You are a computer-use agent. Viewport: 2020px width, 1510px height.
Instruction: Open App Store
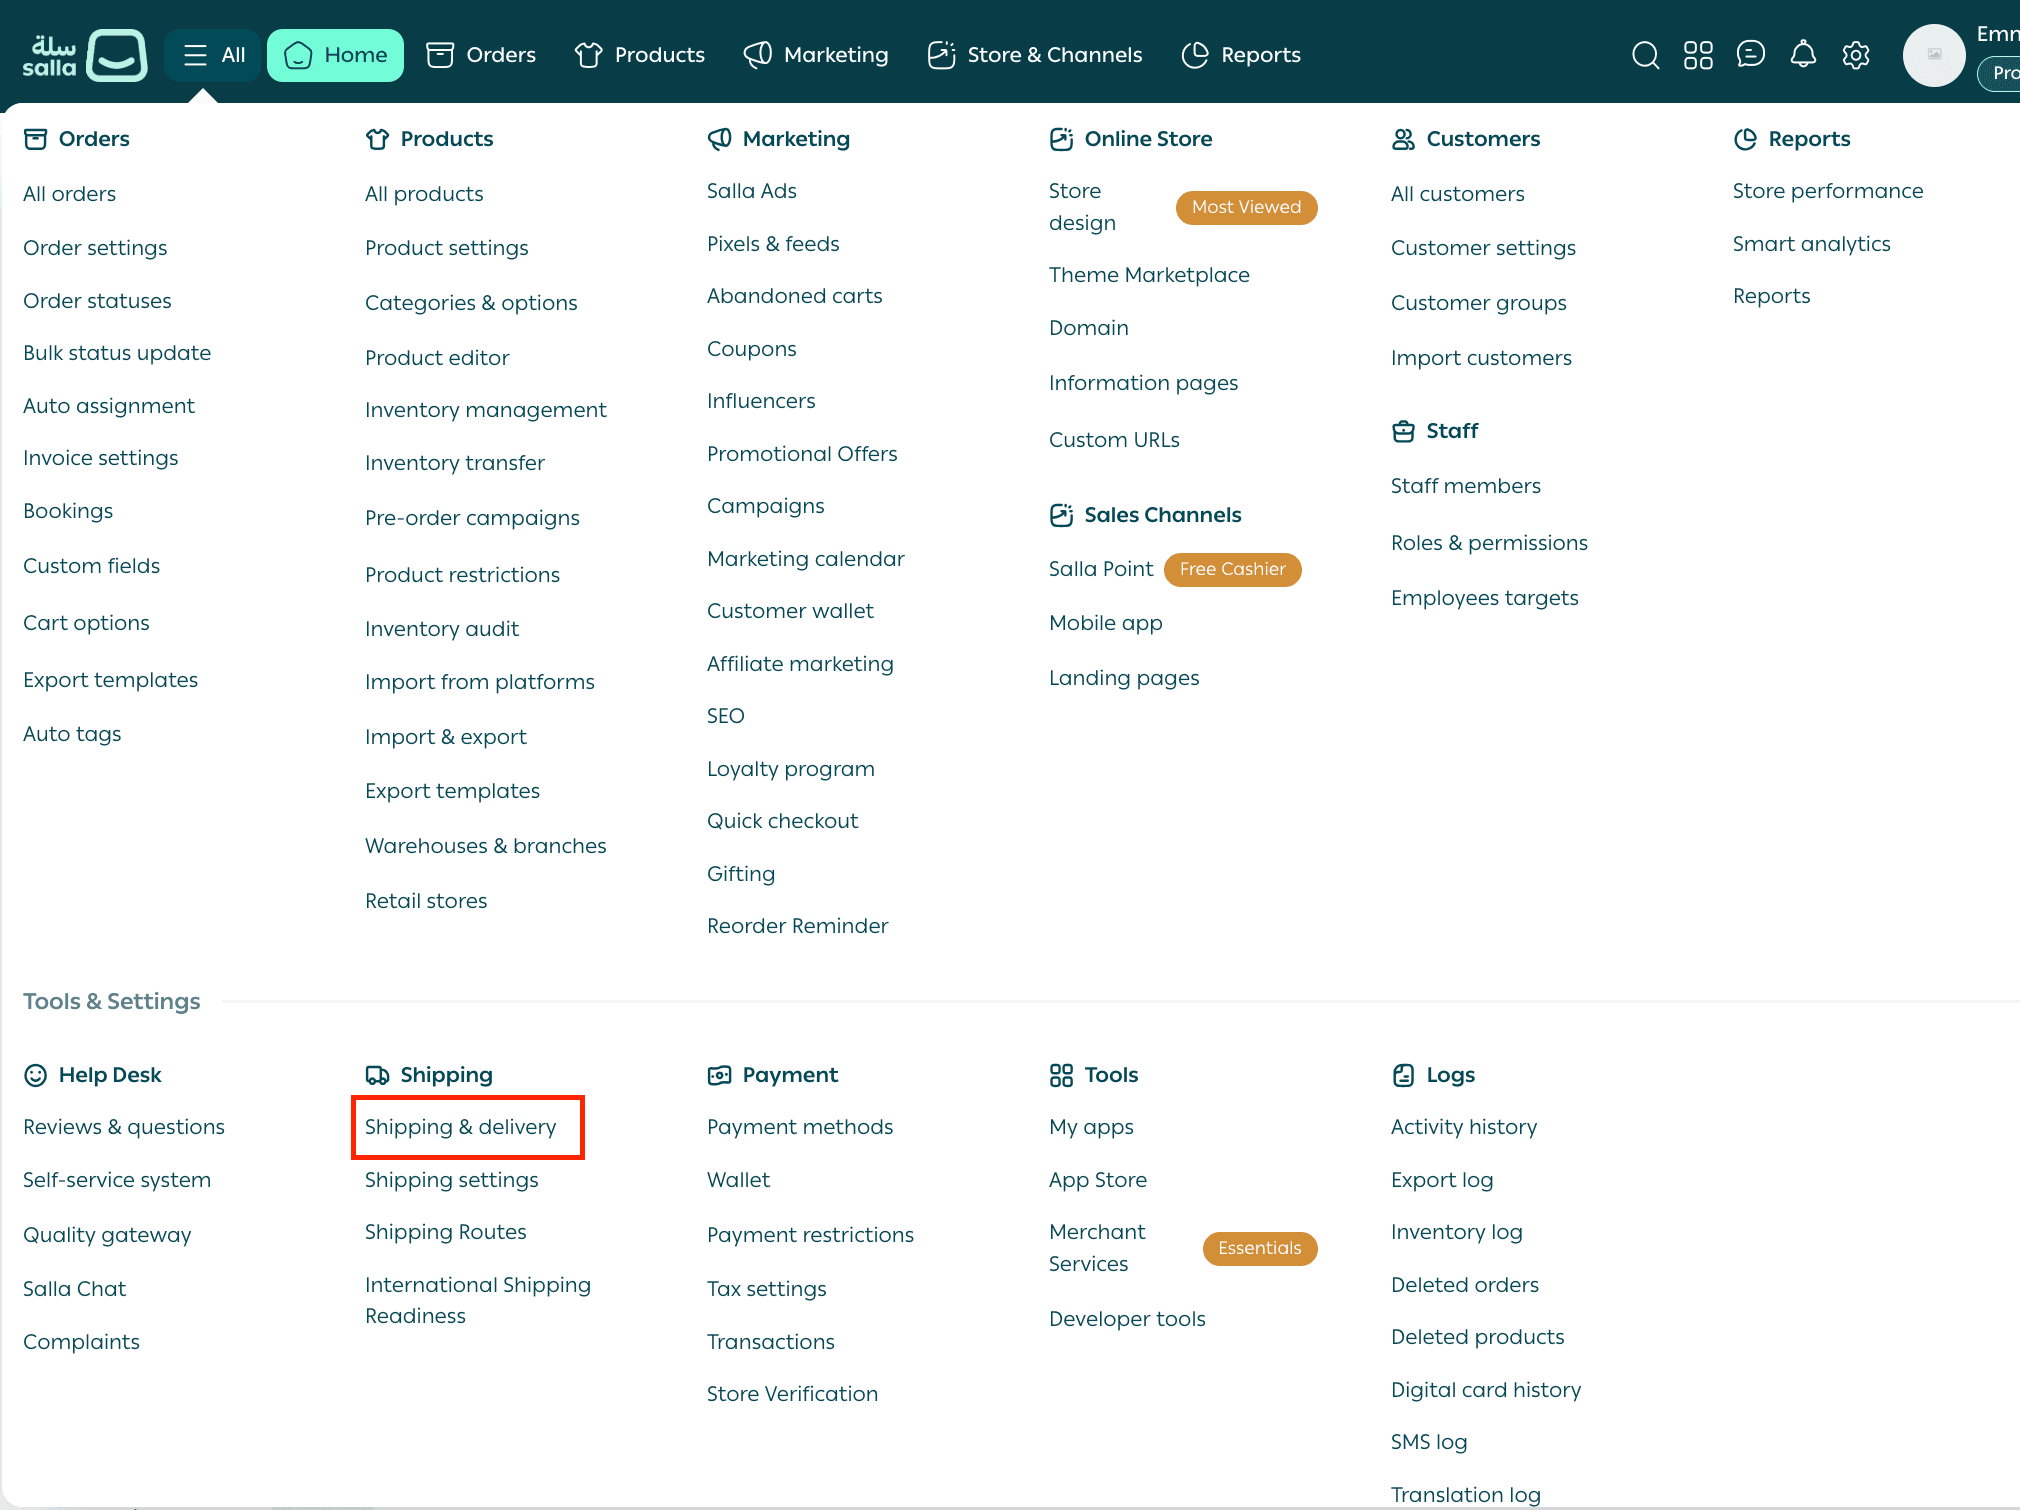pos(1098,1180)
